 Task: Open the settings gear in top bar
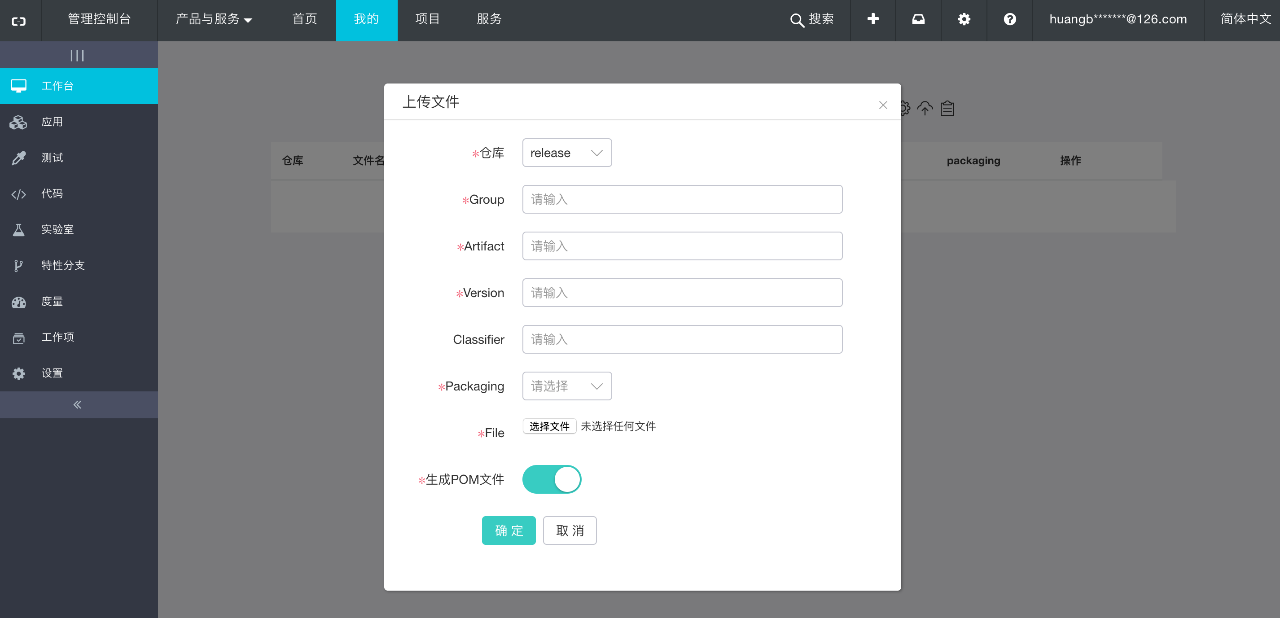pos(964,19)
